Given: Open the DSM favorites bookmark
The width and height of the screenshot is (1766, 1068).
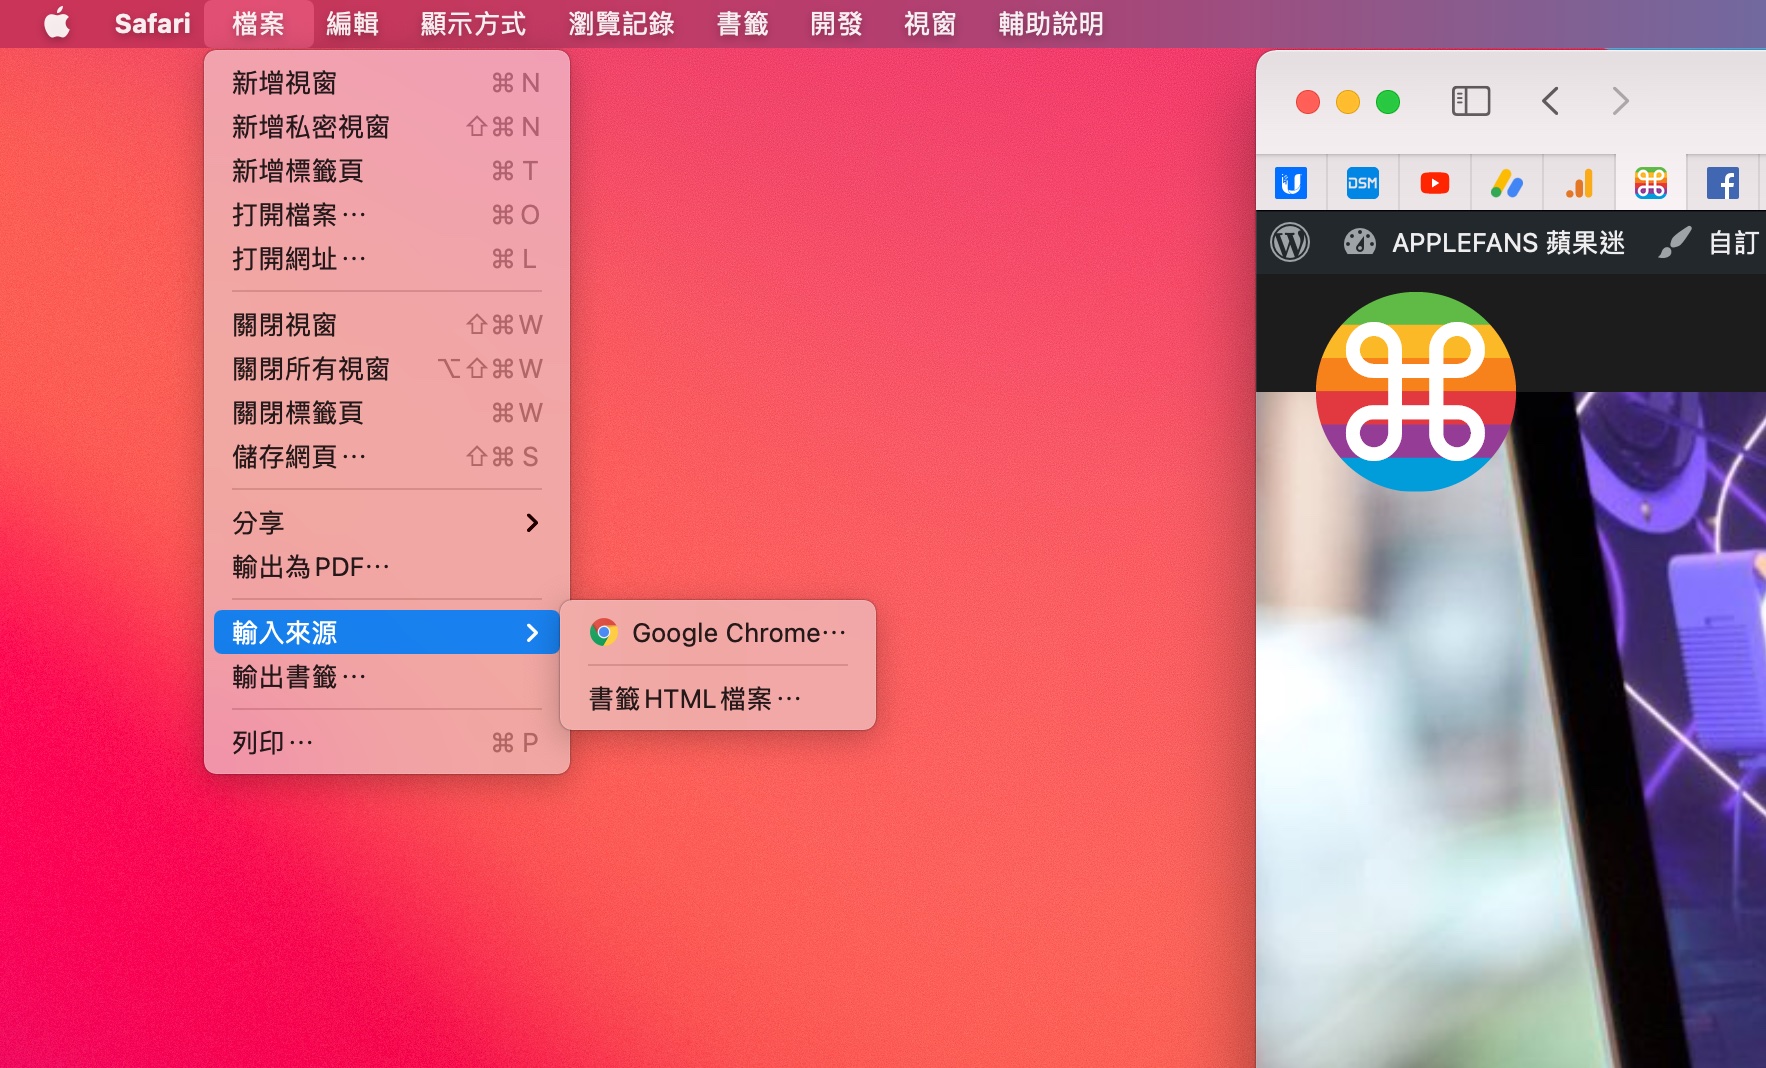Looking at the screenshot, I should [1363, 183].
